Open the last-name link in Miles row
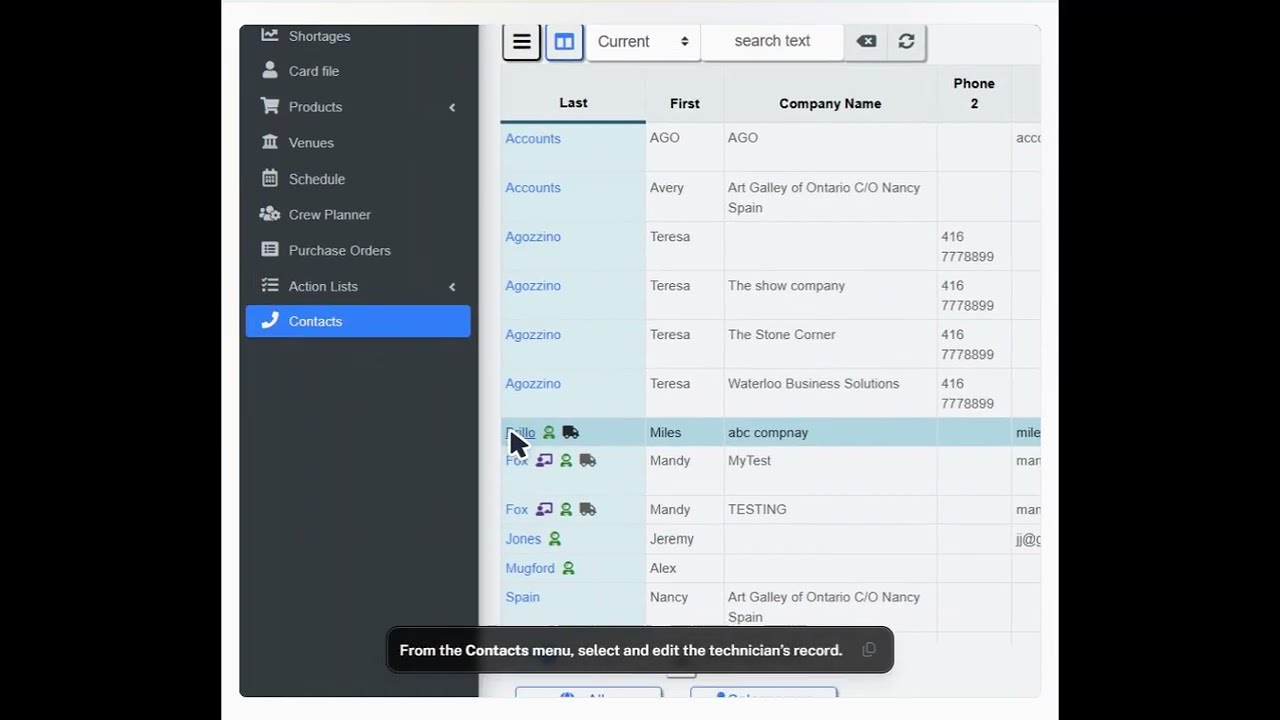 coord(521,433)
